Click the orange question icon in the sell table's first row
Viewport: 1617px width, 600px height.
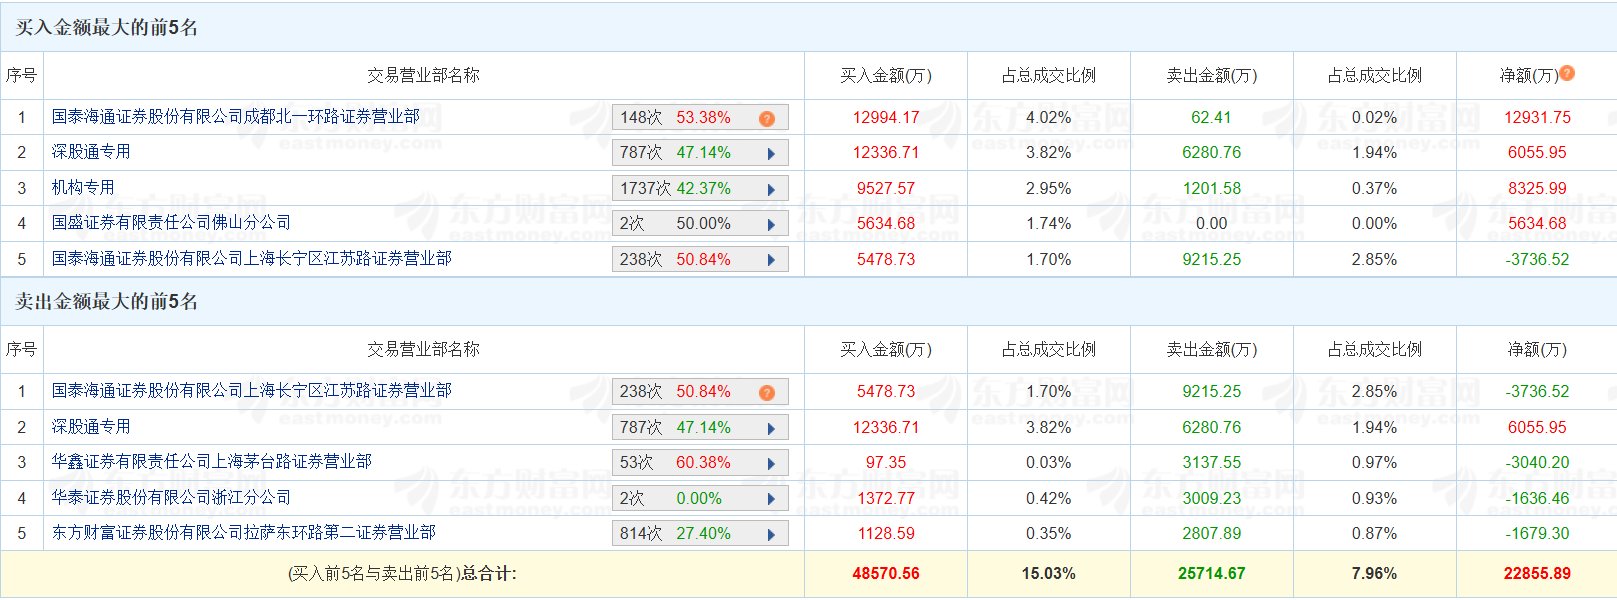pos(766,392)
